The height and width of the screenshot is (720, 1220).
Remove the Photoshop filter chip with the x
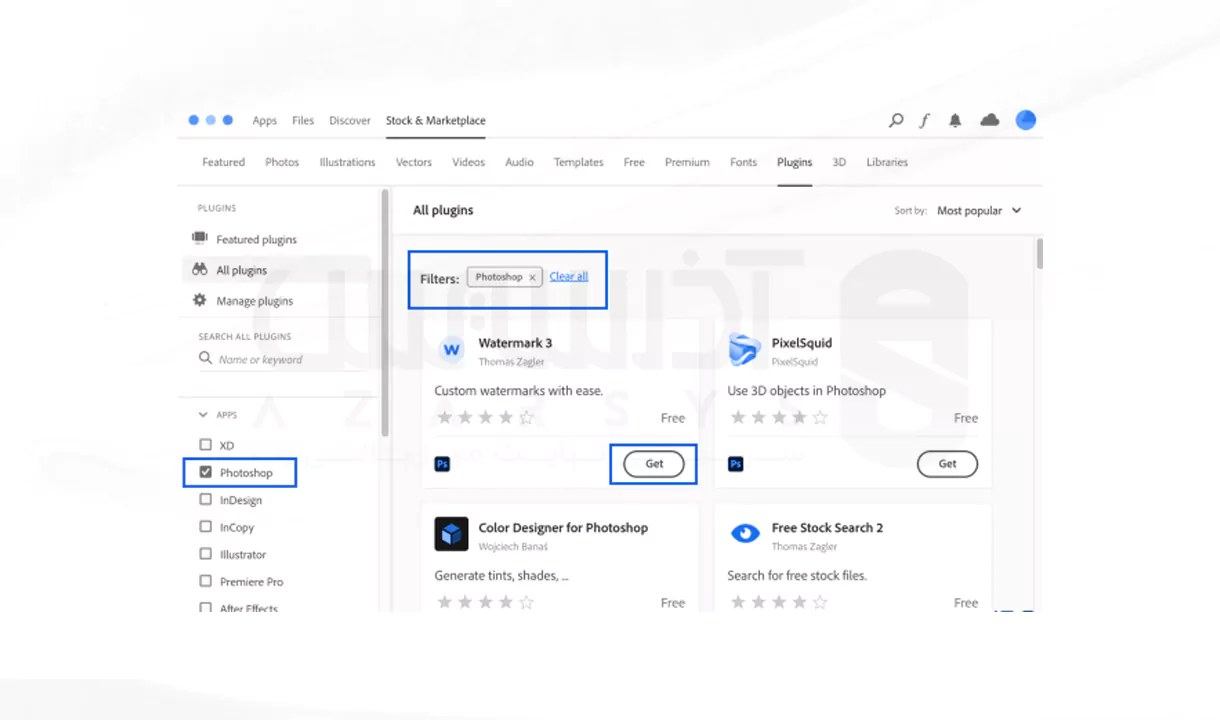pyautogui.click(x=532, y=277)
